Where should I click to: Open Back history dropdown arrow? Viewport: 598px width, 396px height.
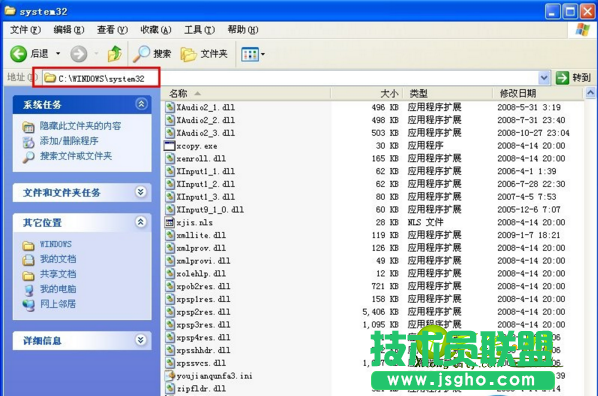(58, 53)
